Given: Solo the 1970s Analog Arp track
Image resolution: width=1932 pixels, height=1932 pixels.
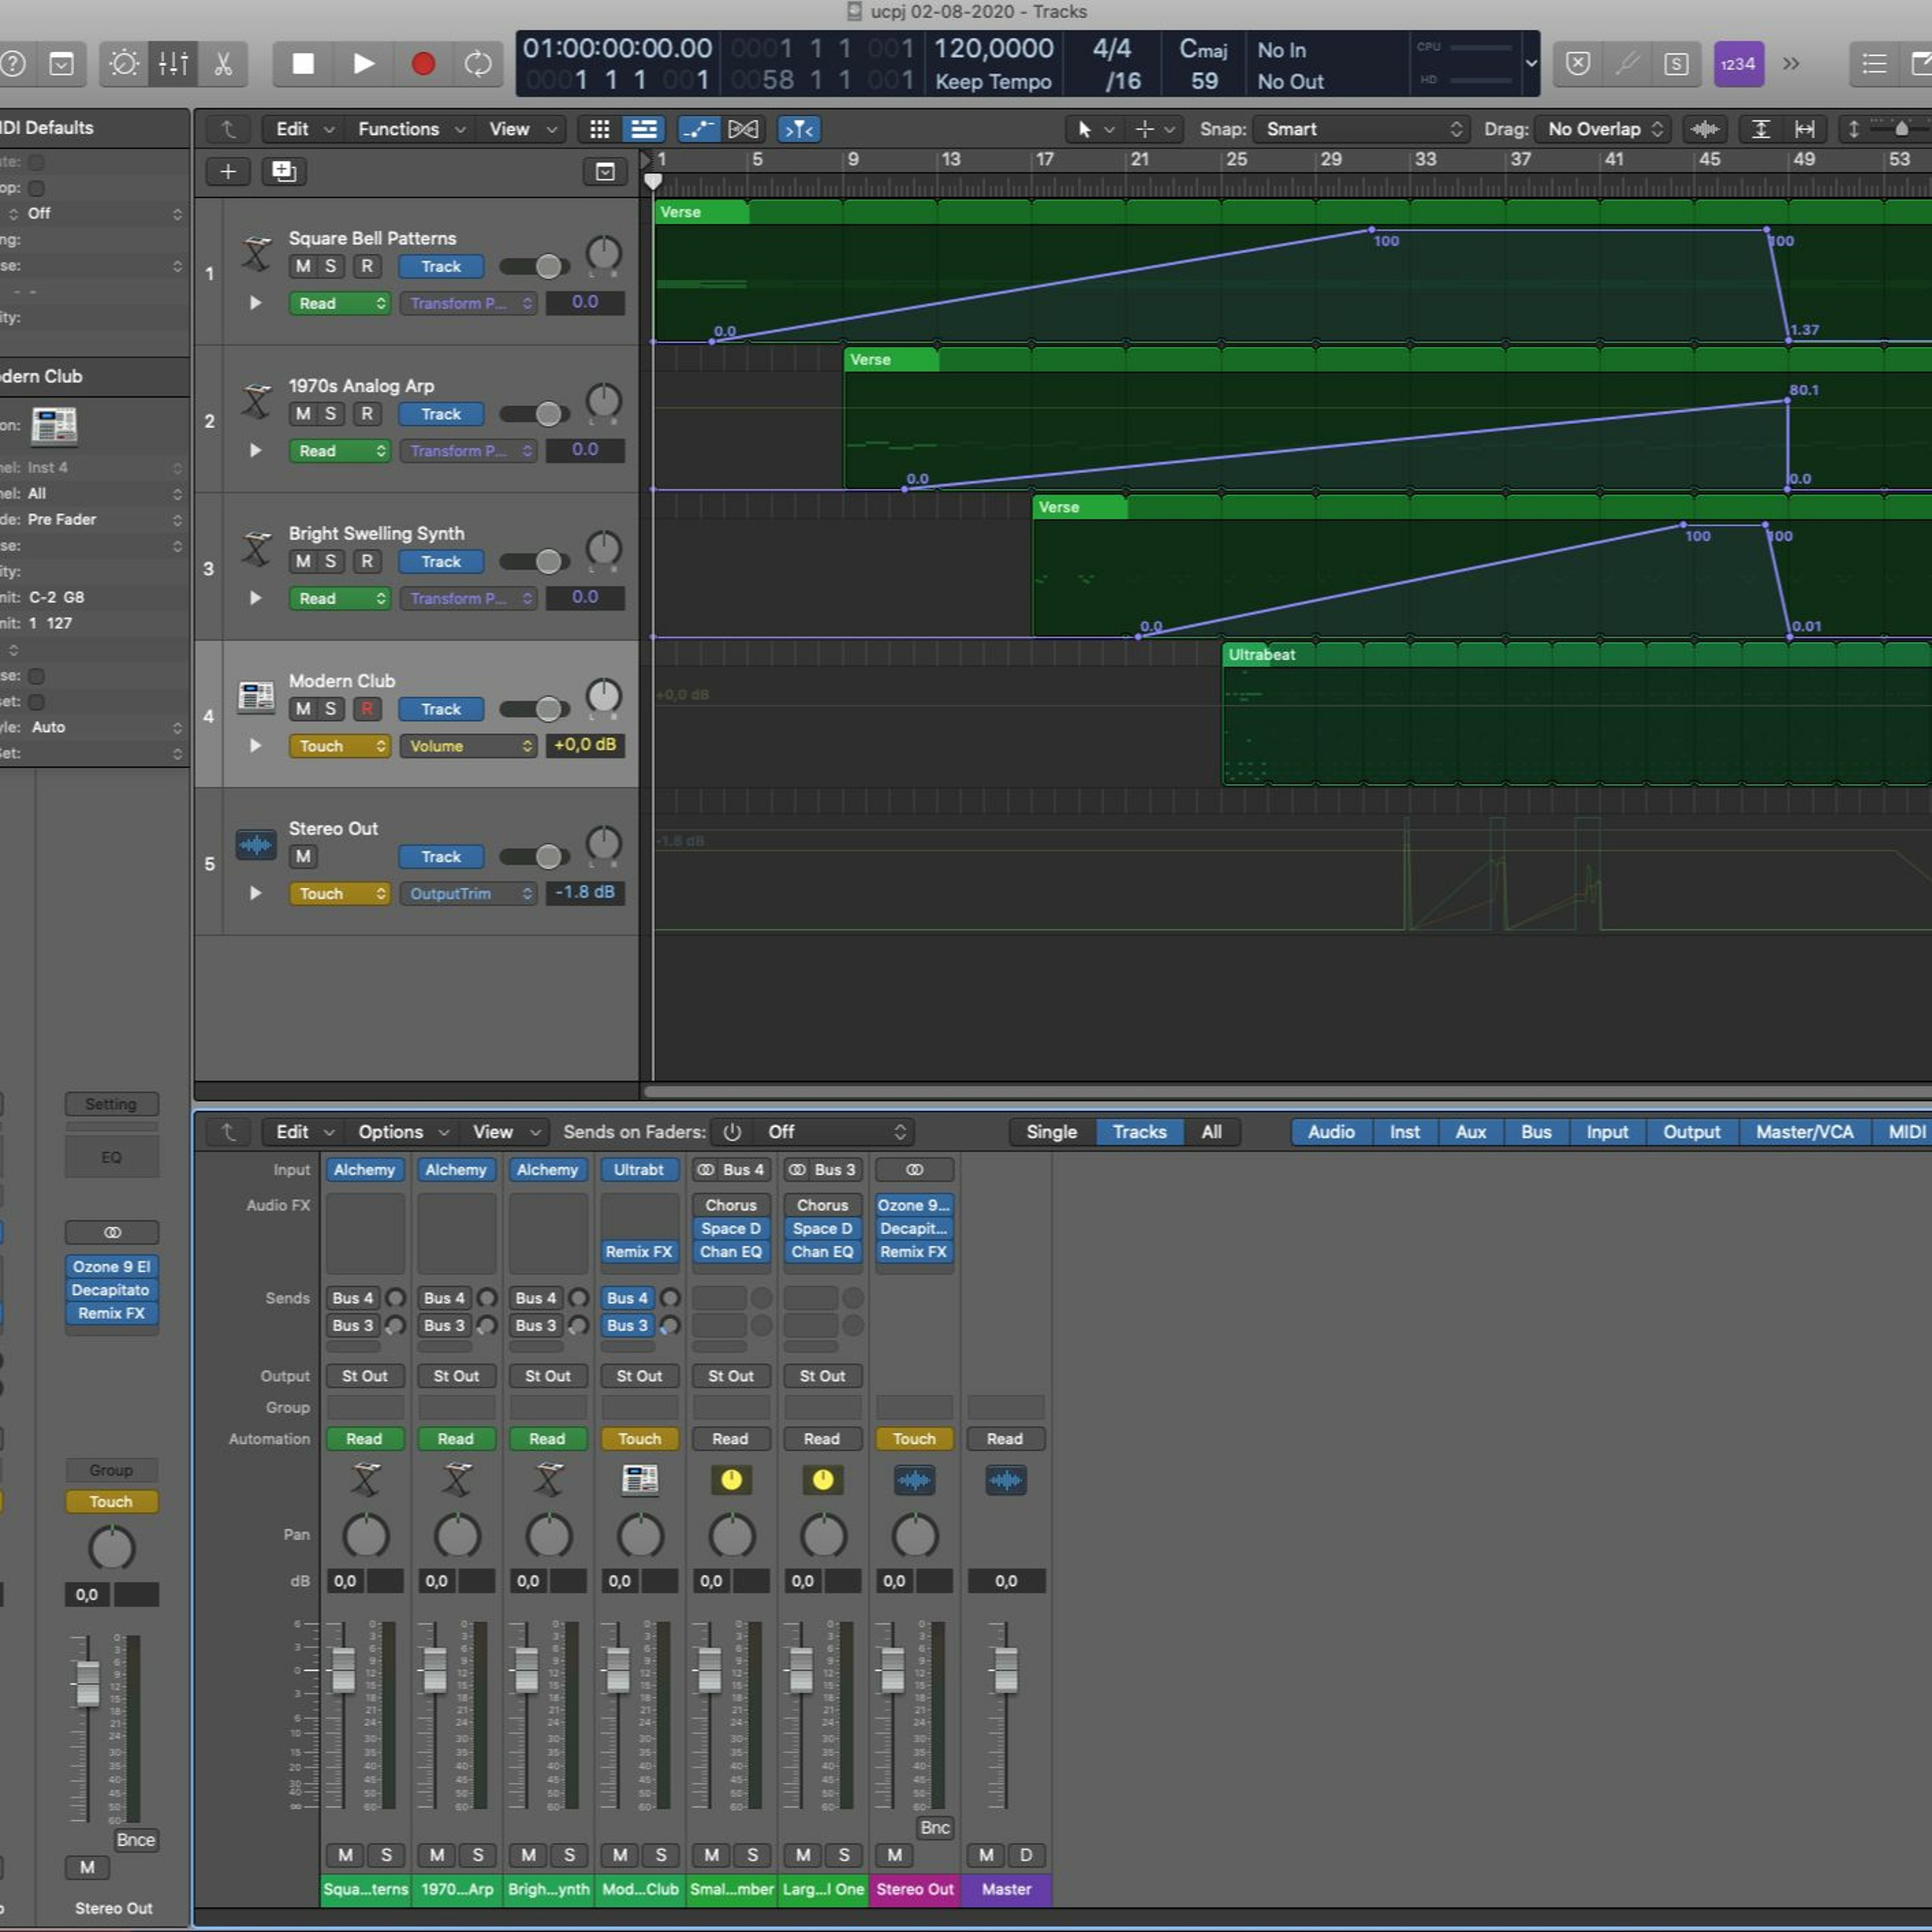Looking at the screenshot, I should click(x=330, y=414).
